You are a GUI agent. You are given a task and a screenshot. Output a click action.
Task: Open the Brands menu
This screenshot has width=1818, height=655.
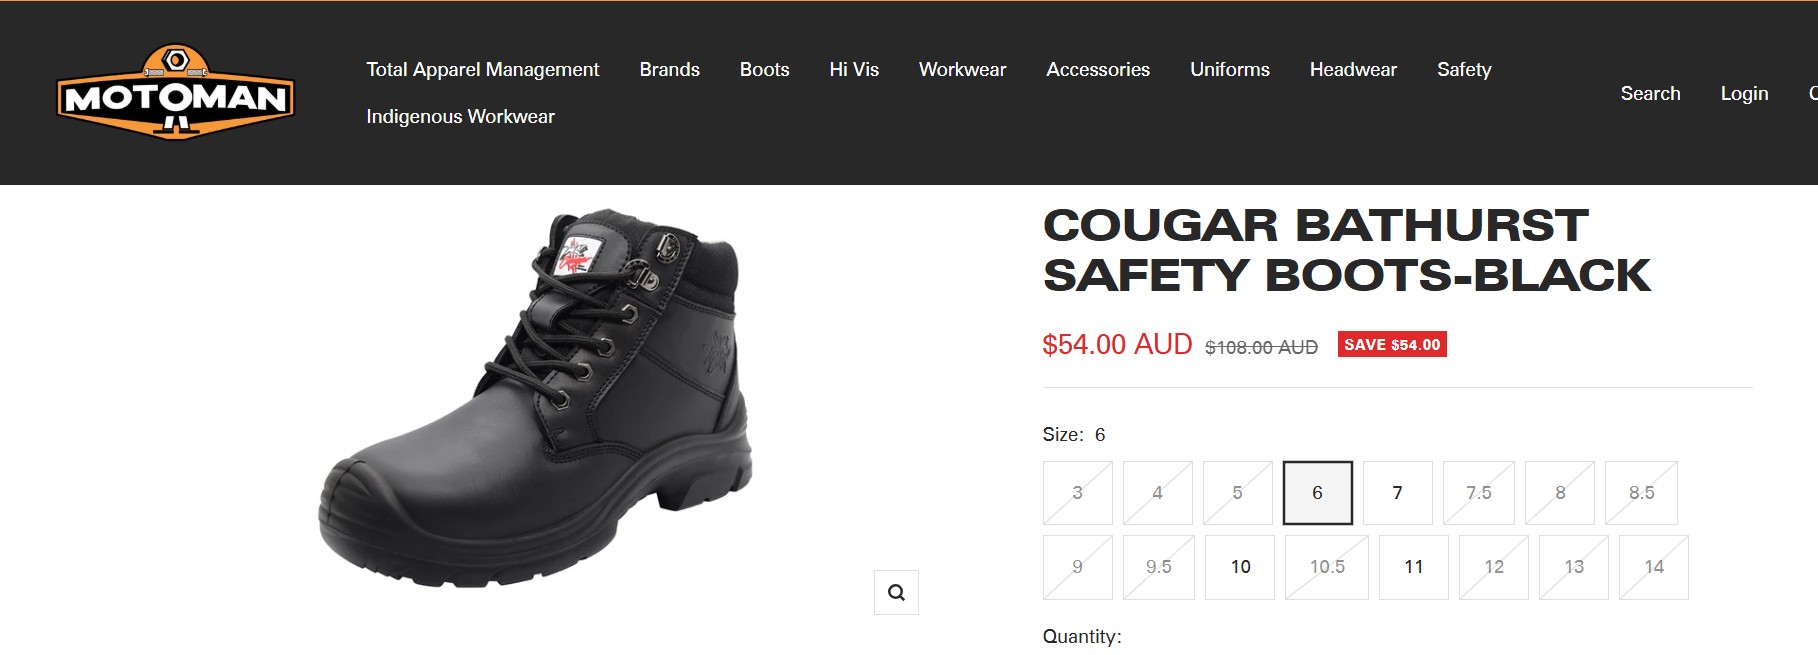(669, 69)
